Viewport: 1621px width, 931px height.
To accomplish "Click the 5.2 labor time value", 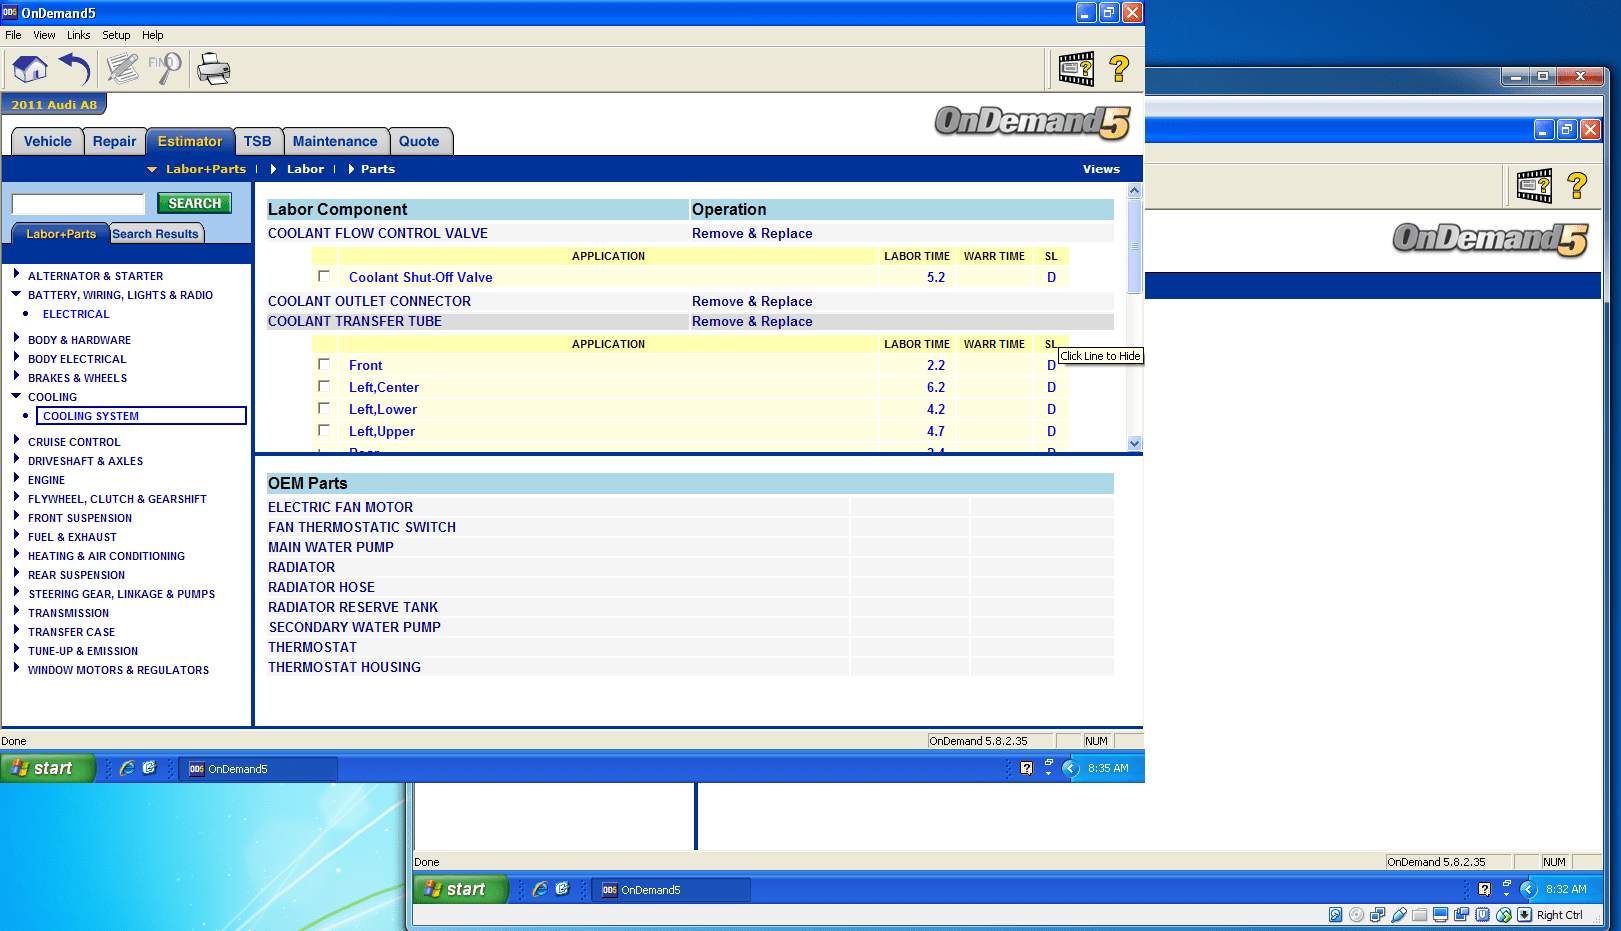I will (x=936, y=277).
